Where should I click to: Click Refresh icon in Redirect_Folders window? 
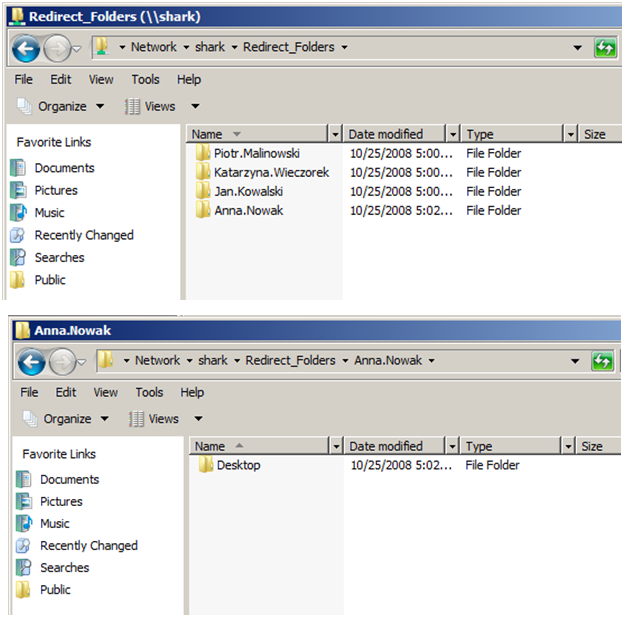click(605, 48)
